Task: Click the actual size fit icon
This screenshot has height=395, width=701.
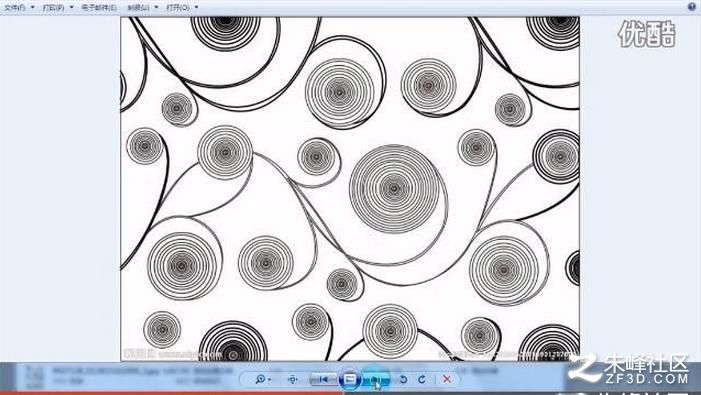Action: coord(293,379)
